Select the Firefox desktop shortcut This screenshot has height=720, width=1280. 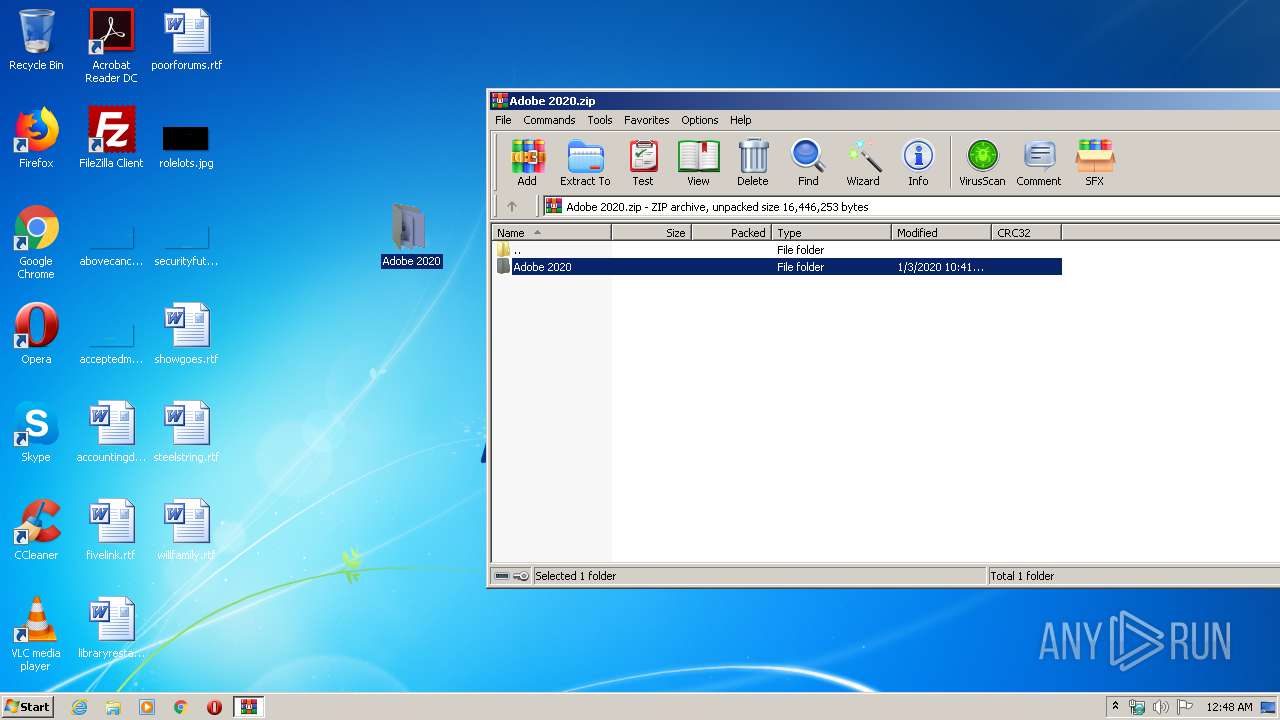click(36, 138)
